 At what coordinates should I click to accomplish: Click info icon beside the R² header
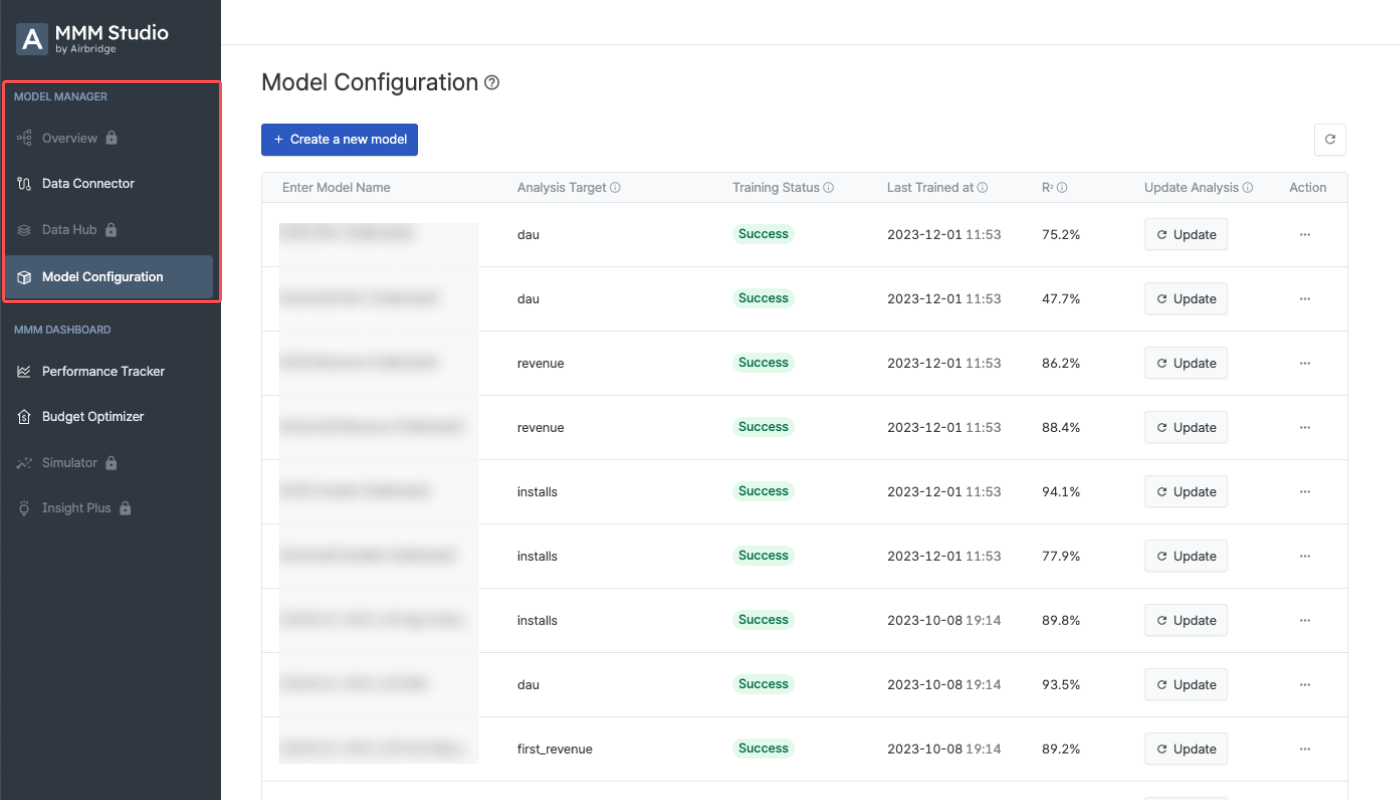[1062, 188]
